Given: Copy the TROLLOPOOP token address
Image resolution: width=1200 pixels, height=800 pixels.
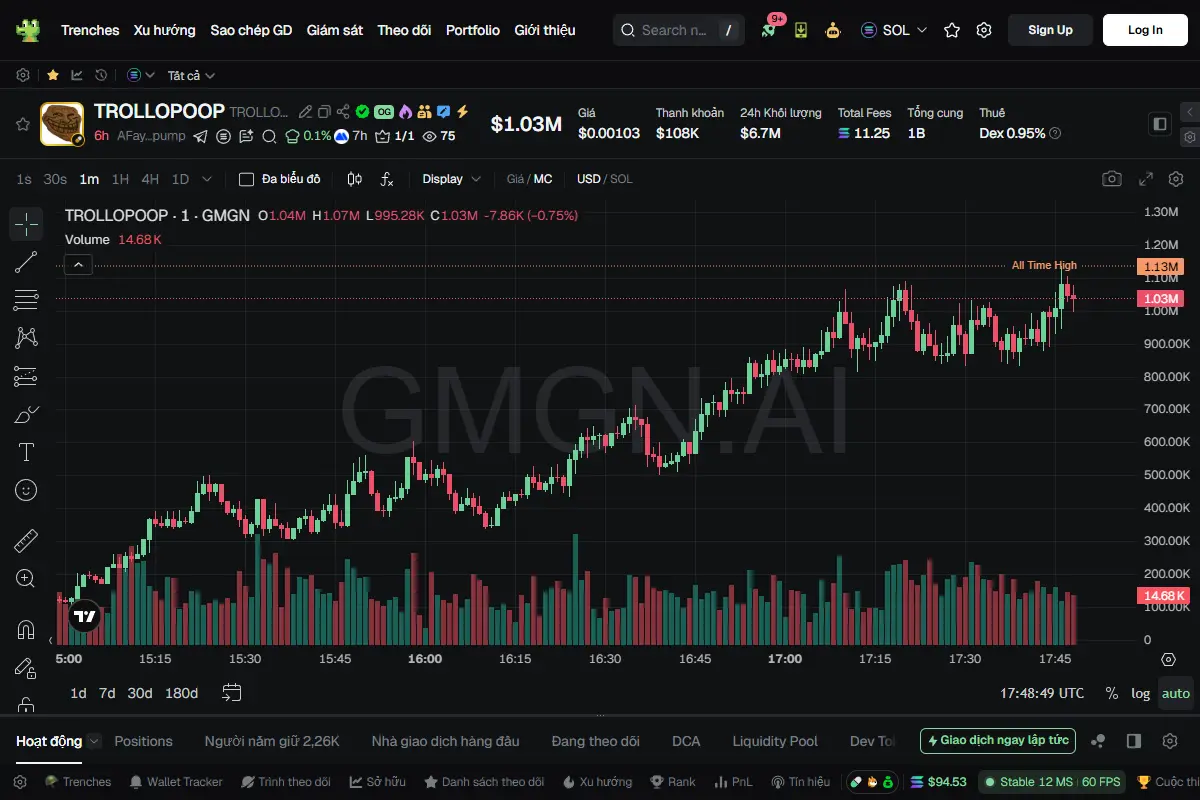Looking at the screenshot, I should (326, 112).
